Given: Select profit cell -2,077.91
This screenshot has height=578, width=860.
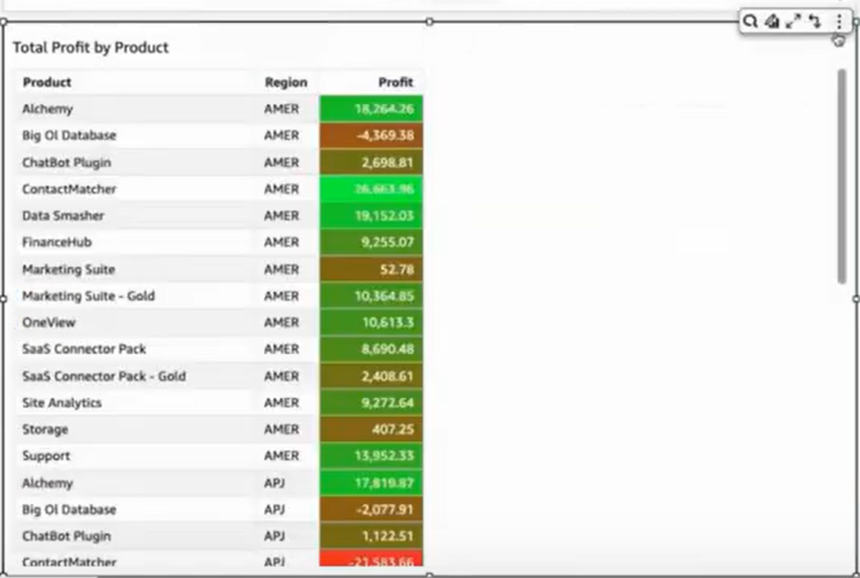Looking at the screenshot, I should [x=371, y=510].
